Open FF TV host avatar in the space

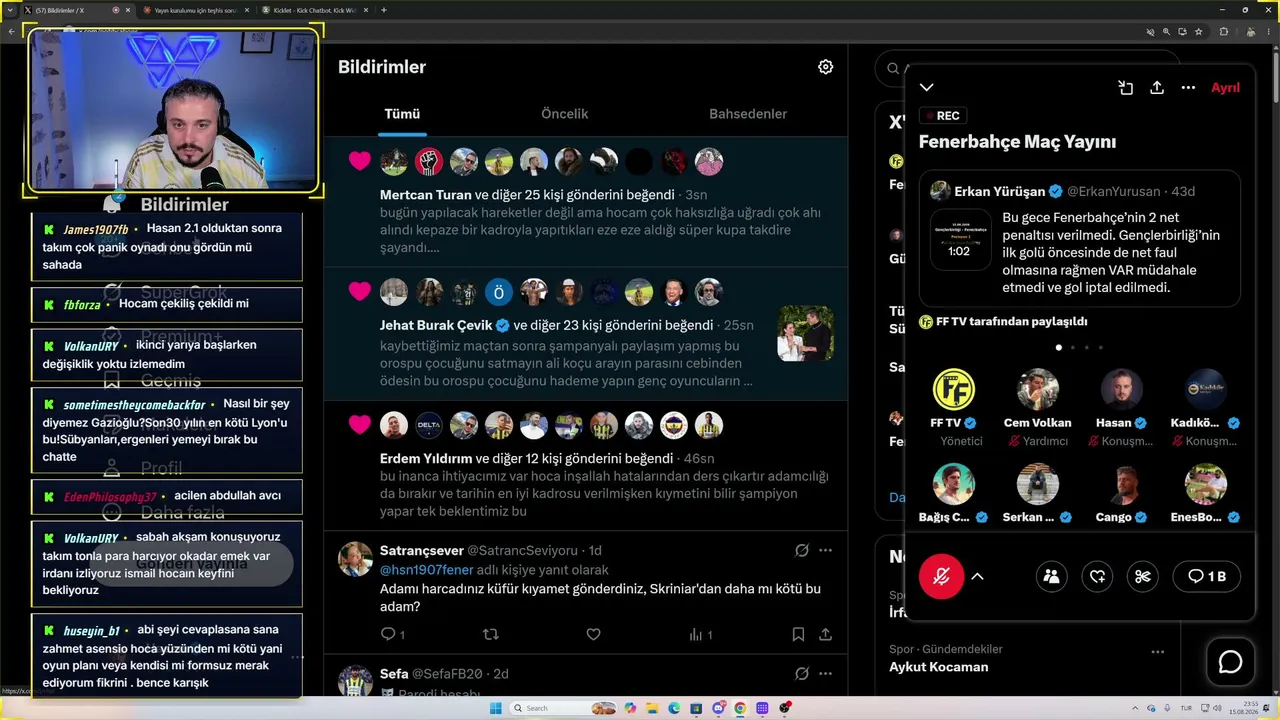tap(953, 389)
